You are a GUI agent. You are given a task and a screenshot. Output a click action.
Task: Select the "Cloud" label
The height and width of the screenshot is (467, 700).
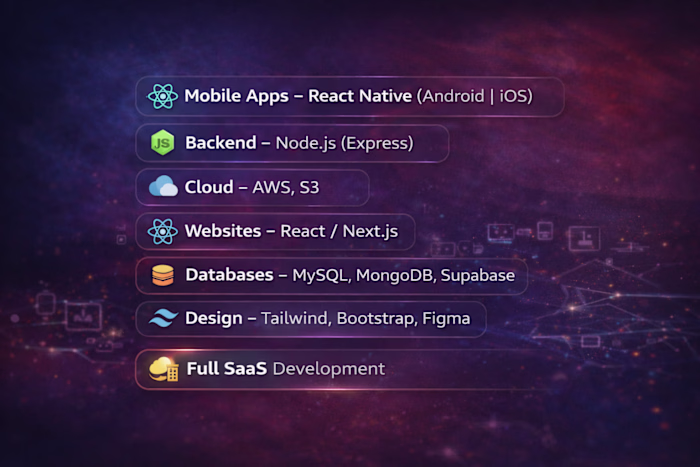(209, 187)
